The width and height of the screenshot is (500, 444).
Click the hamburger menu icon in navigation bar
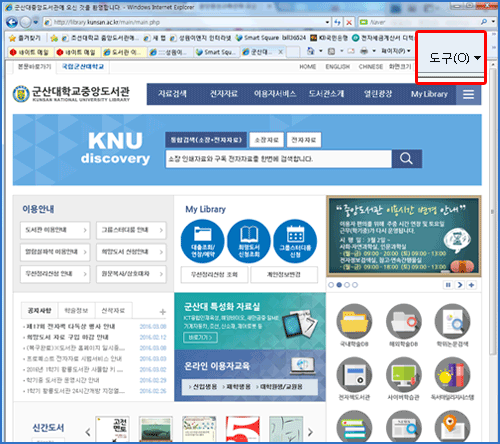click(x=468, y=94)
